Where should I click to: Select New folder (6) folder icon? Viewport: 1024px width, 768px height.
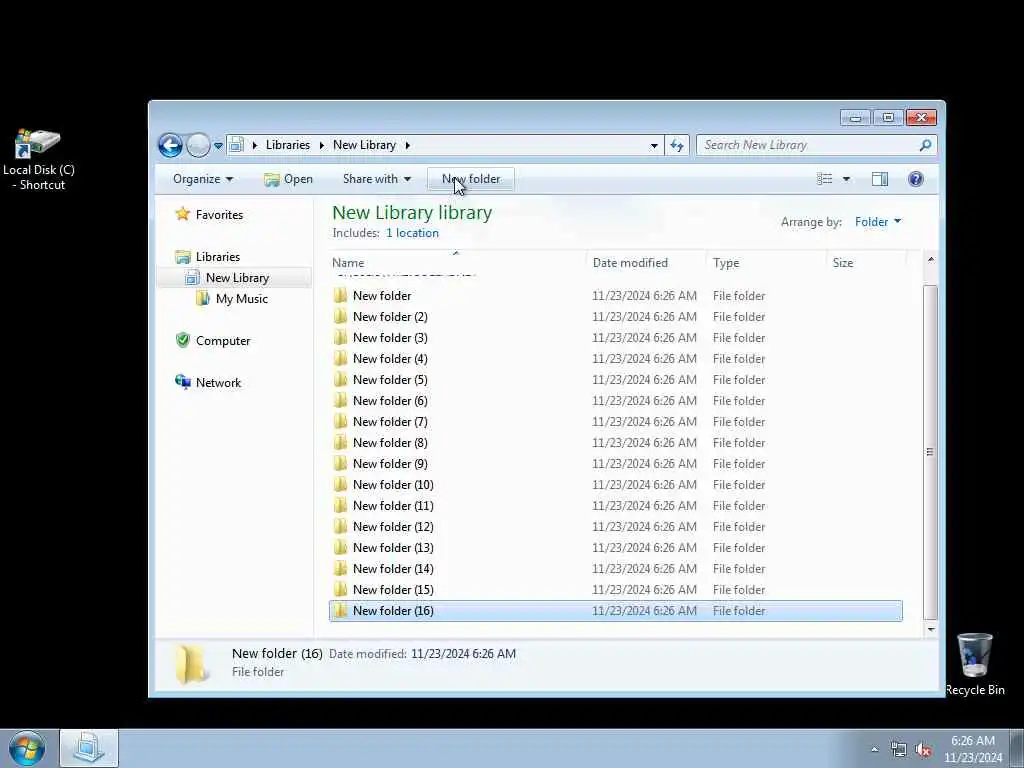point(340,400)
